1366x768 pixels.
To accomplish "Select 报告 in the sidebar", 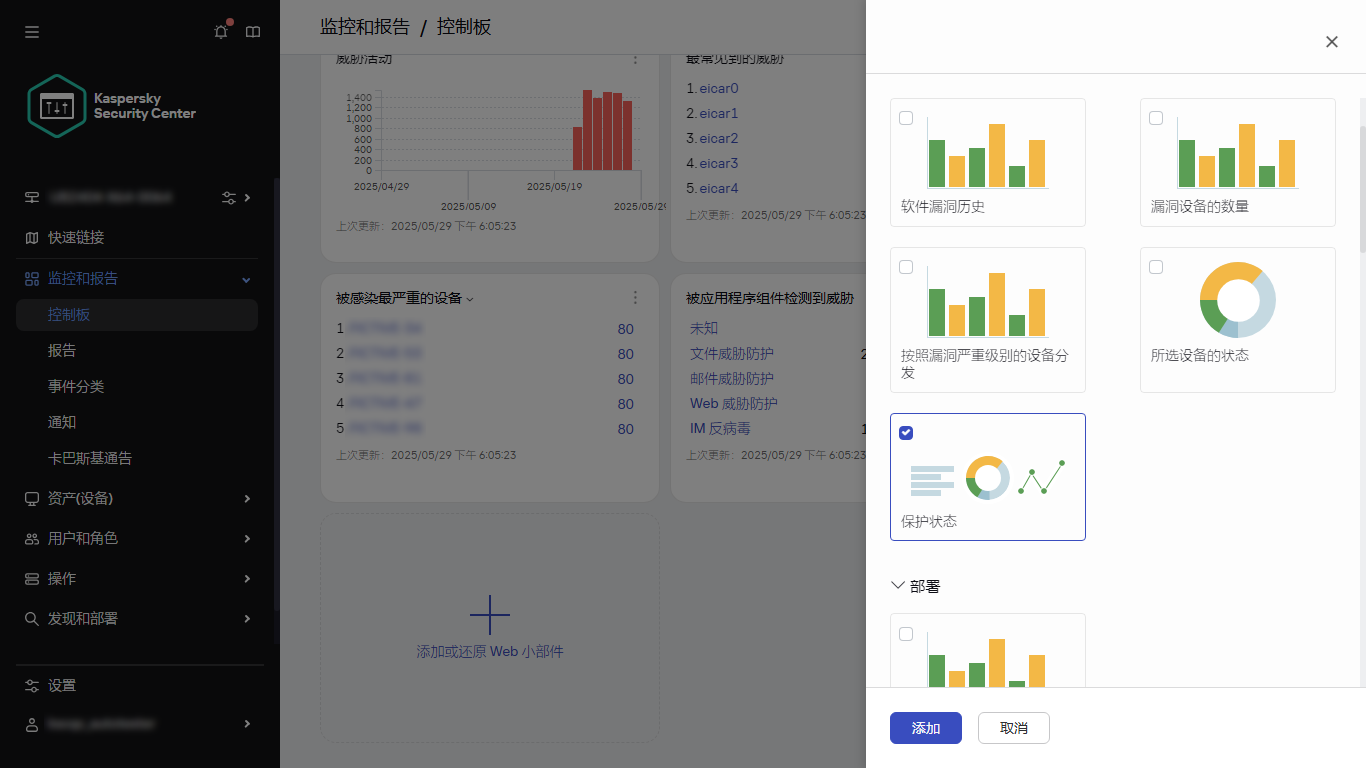I will (61, 350).
